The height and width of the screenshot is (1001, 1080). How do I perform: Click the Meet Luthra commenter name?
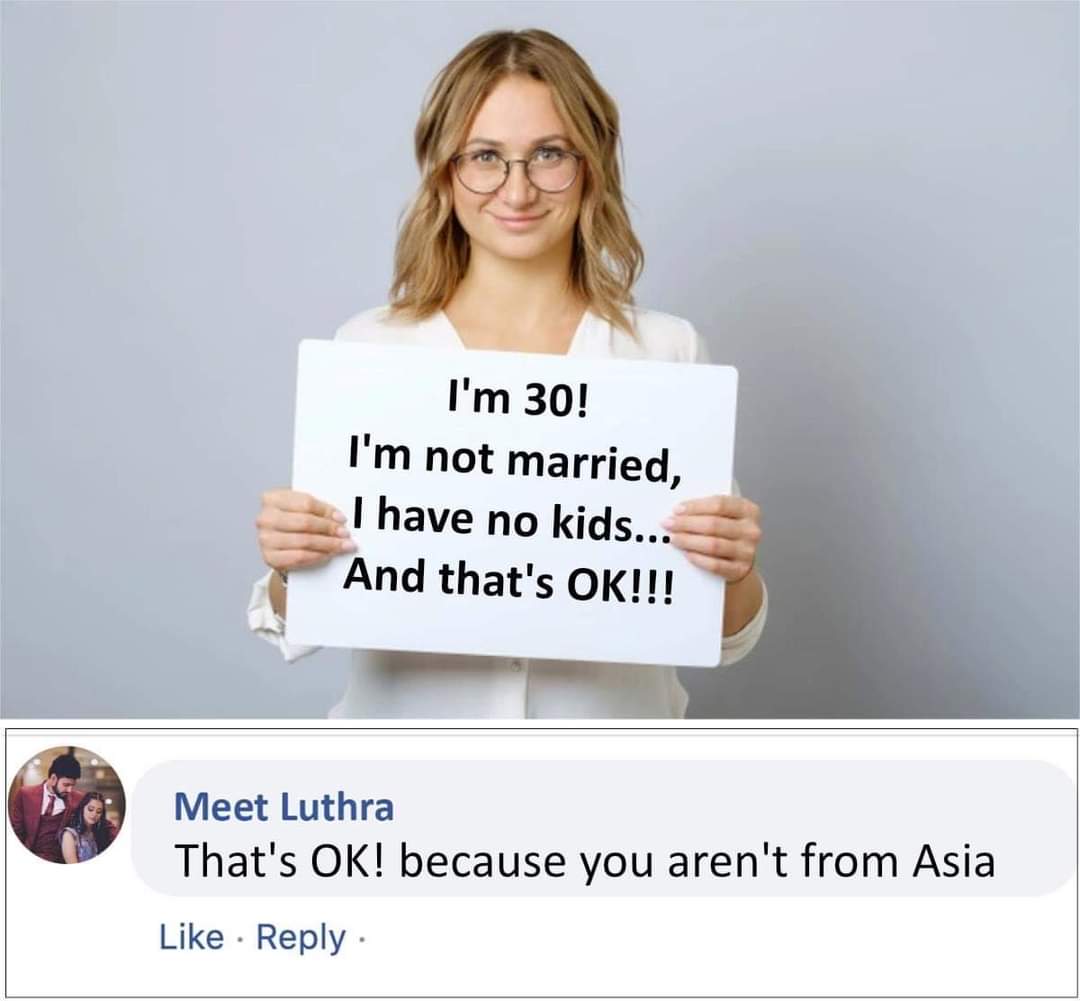pos(284,807)
